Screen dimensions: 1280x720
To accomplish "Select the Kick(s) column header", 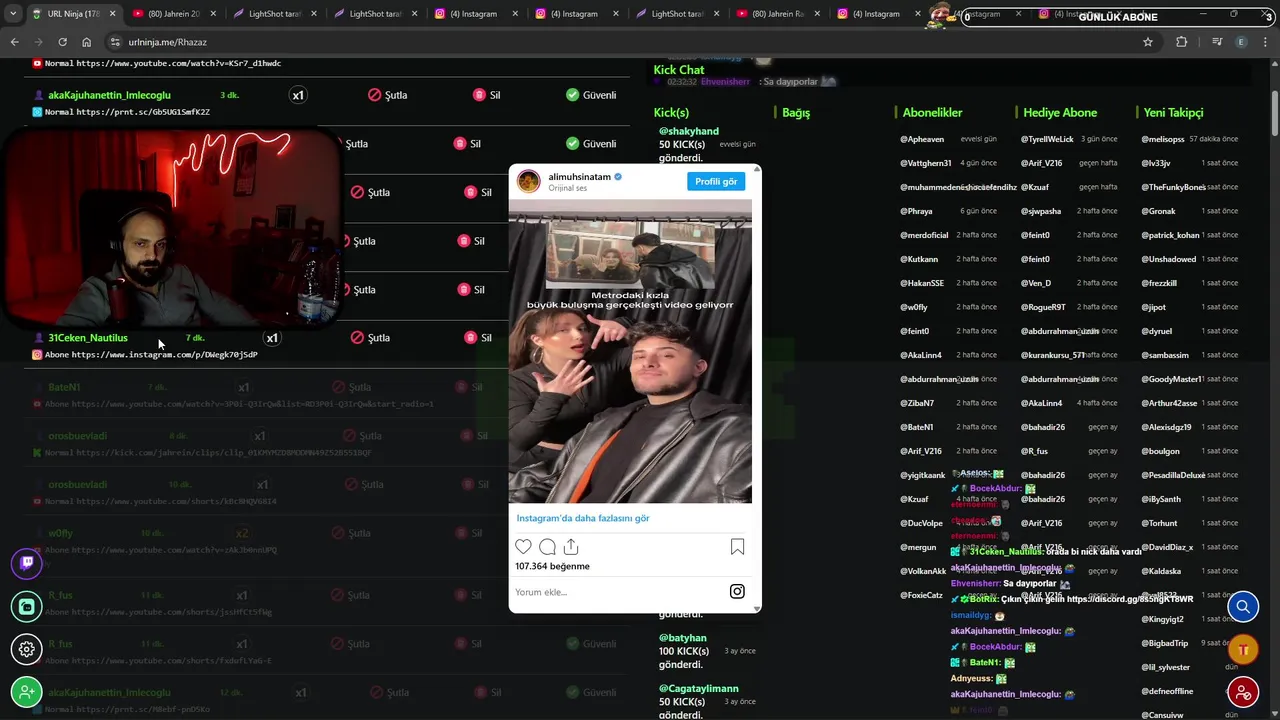I will point(671,113).
